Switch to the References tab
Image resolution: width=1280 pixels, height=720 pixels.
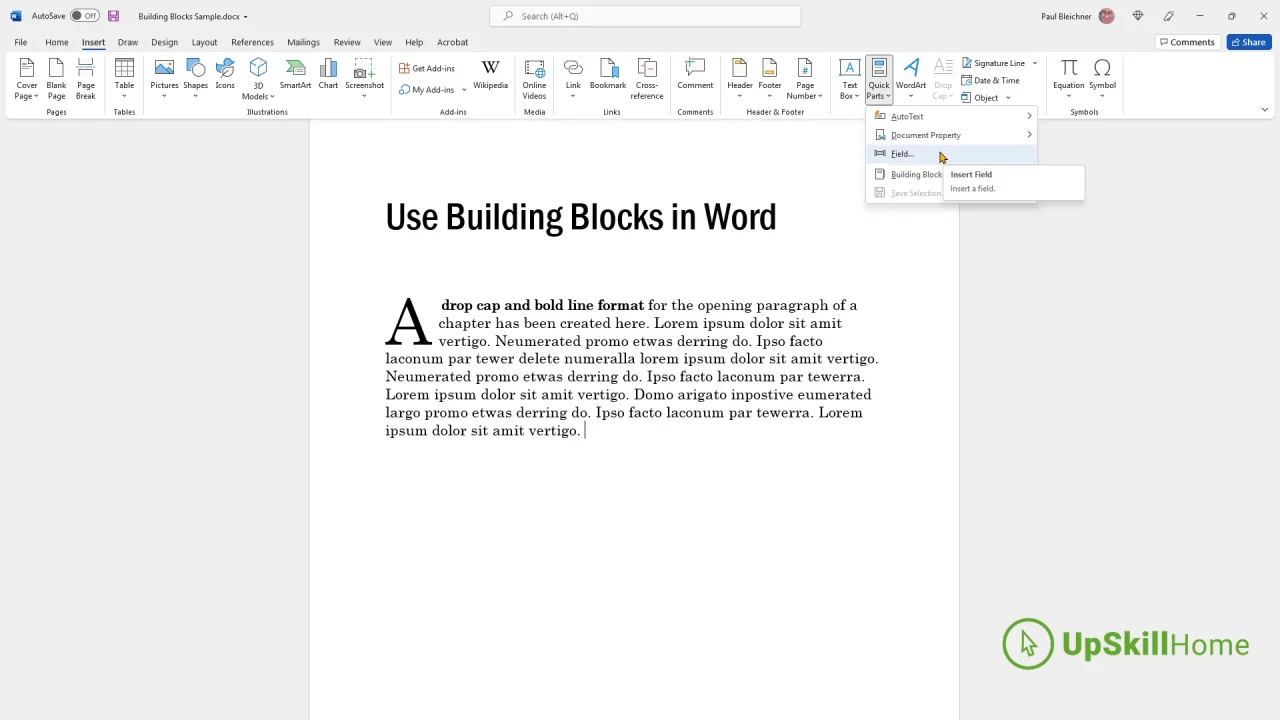click(252, 42)
